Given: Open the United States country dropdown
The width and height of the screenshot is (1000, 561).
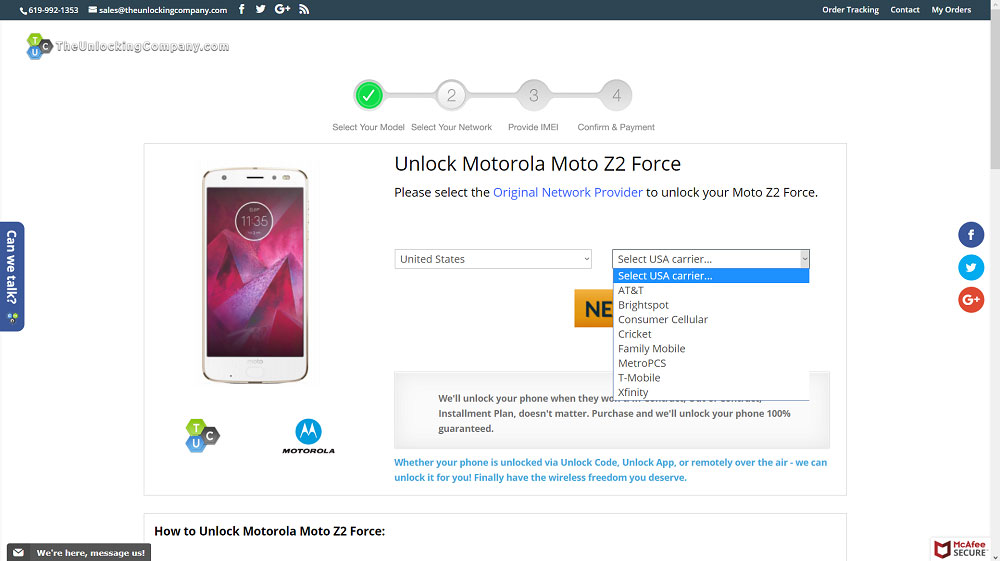Looking at the screenshot, I should point(493,259).
